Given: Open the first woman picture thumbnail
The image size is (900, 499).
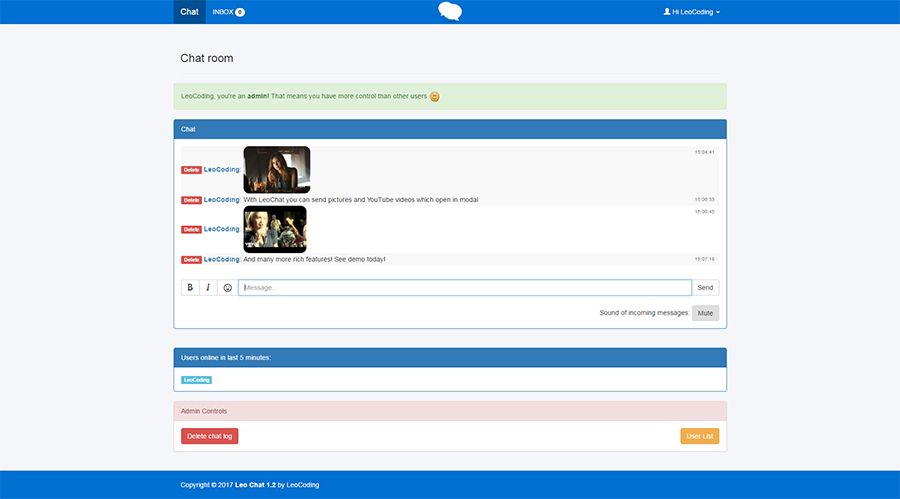Looking at the screenshot, I should pos(277,169).
